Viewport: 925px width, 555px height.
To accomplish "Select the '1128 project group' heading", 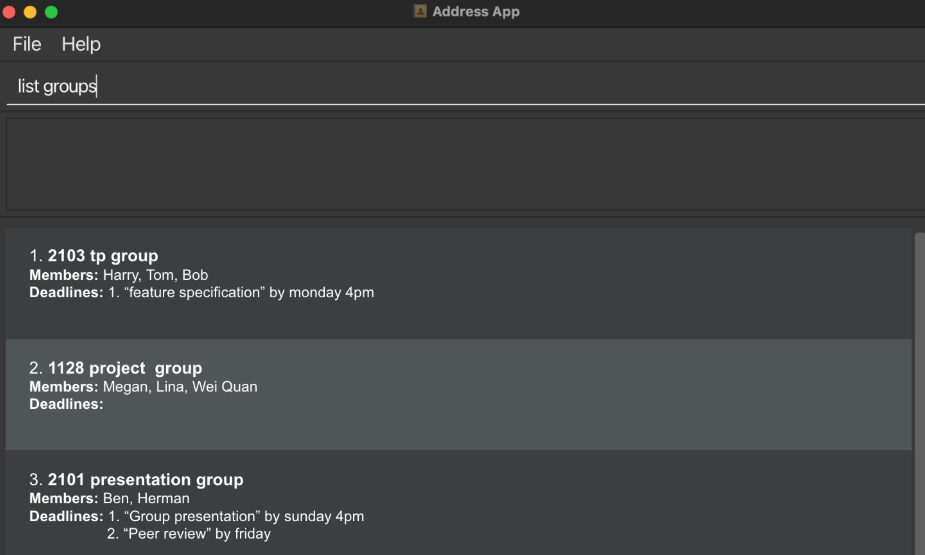I will pyautogui.click(x=124, y=368).
